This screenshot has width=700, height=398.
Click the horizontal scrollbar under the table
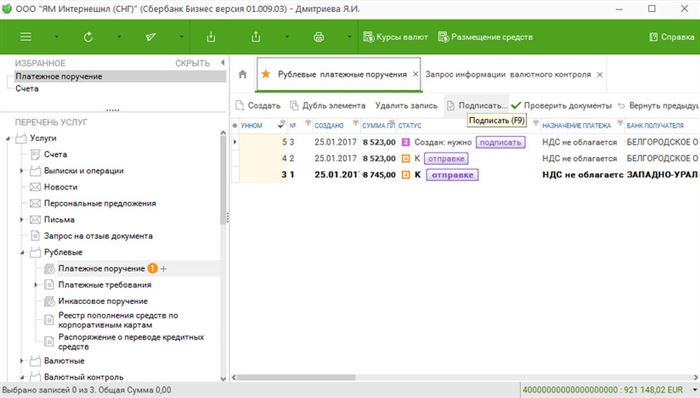pyautogui.click(x=296, y=377)
